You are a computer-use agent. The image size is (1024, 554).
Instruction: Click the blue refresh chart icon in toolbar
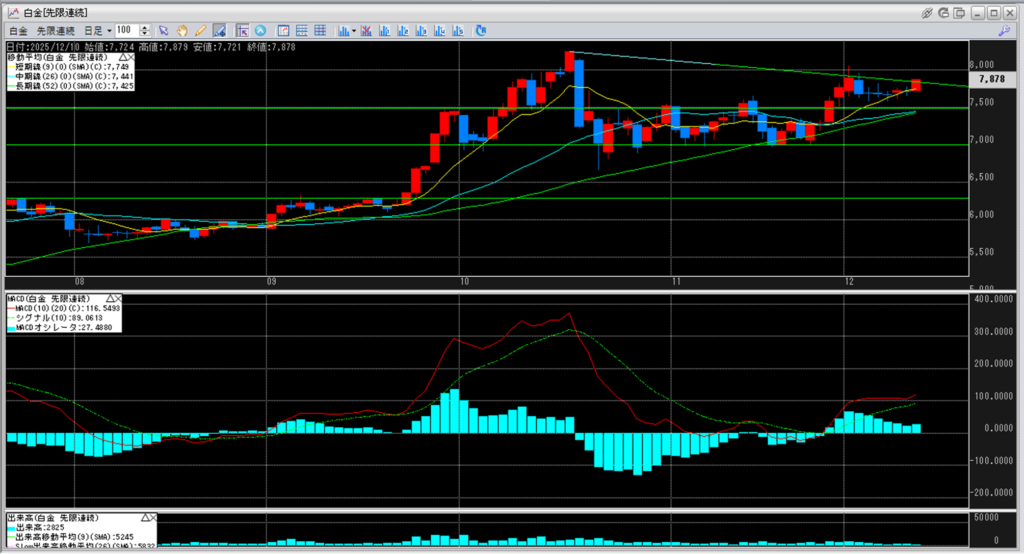[480, 31]
